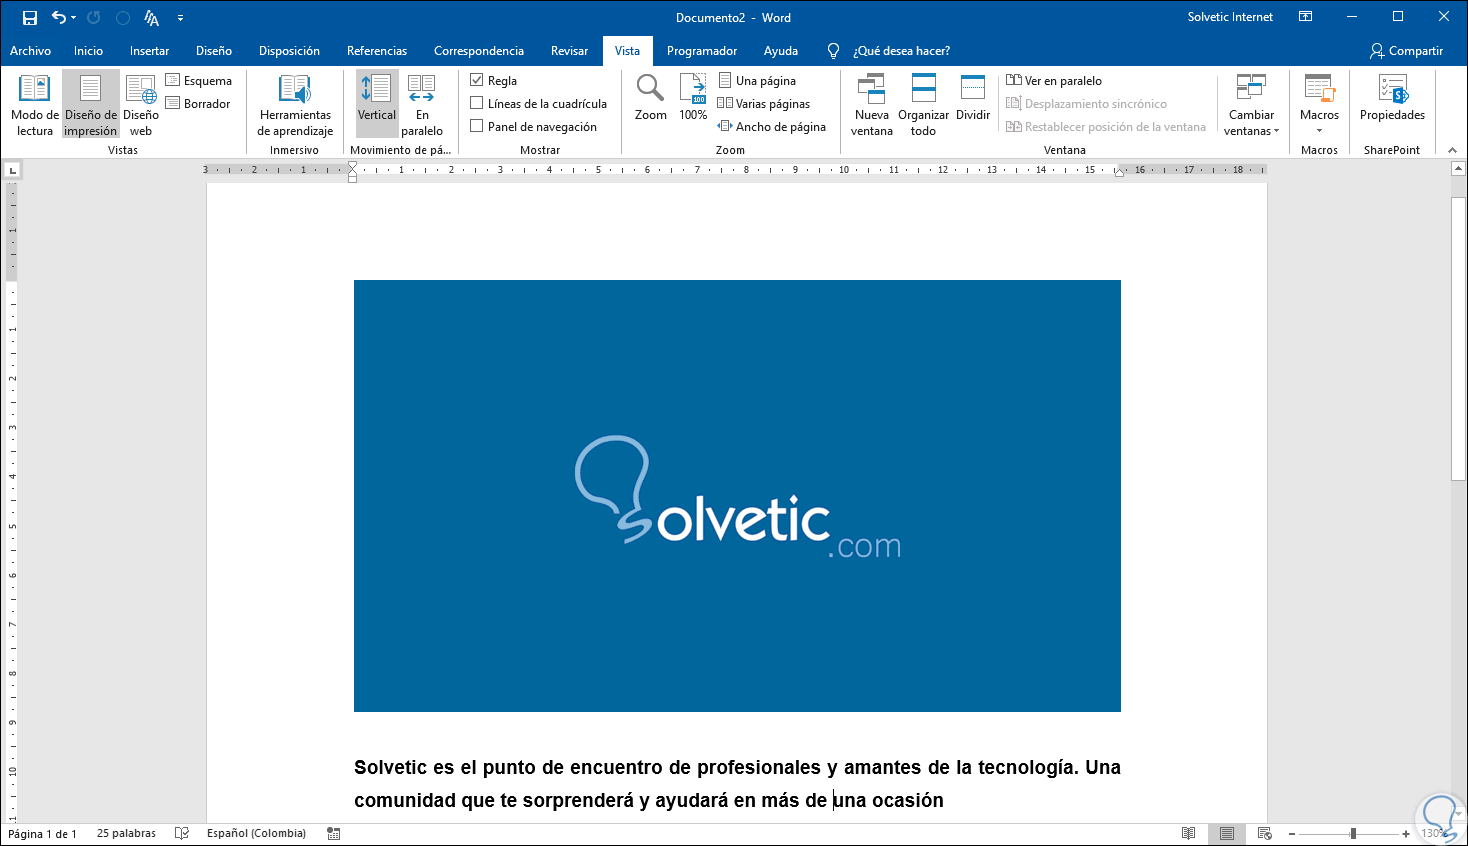Open Ribbon Display Options button
1468x846 pixels.
[1305, 17]
